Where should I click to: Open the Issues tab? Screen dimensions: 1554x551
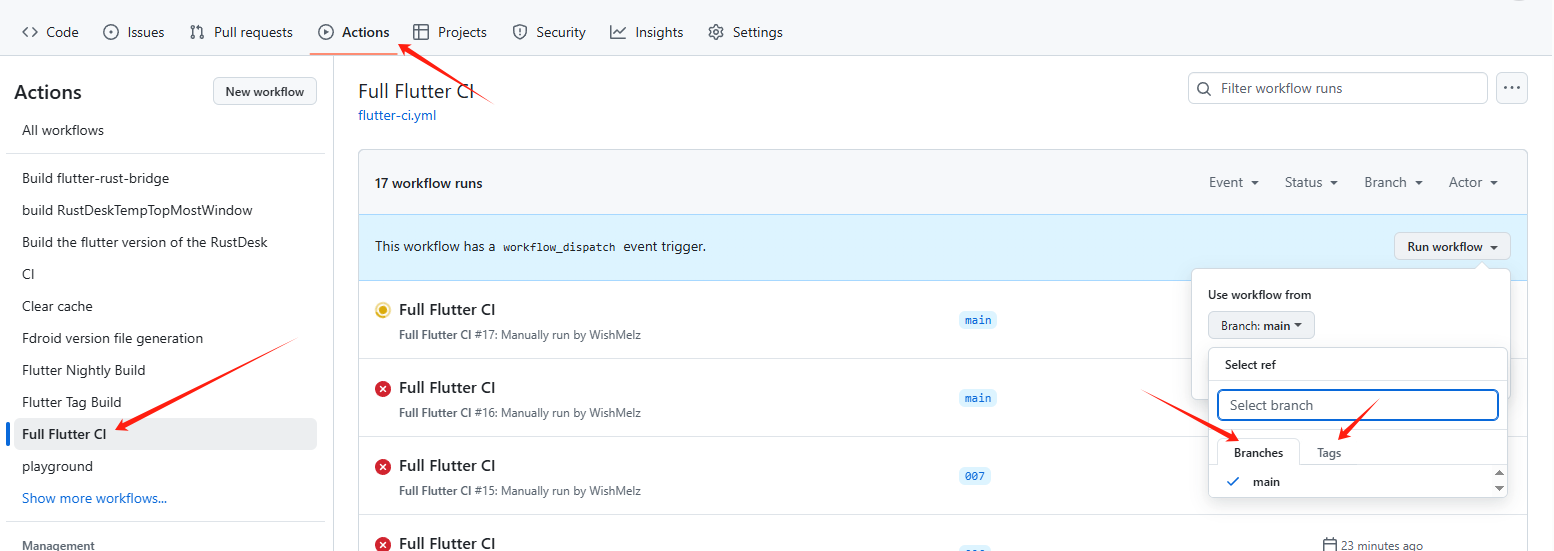[x=134, y=32]
